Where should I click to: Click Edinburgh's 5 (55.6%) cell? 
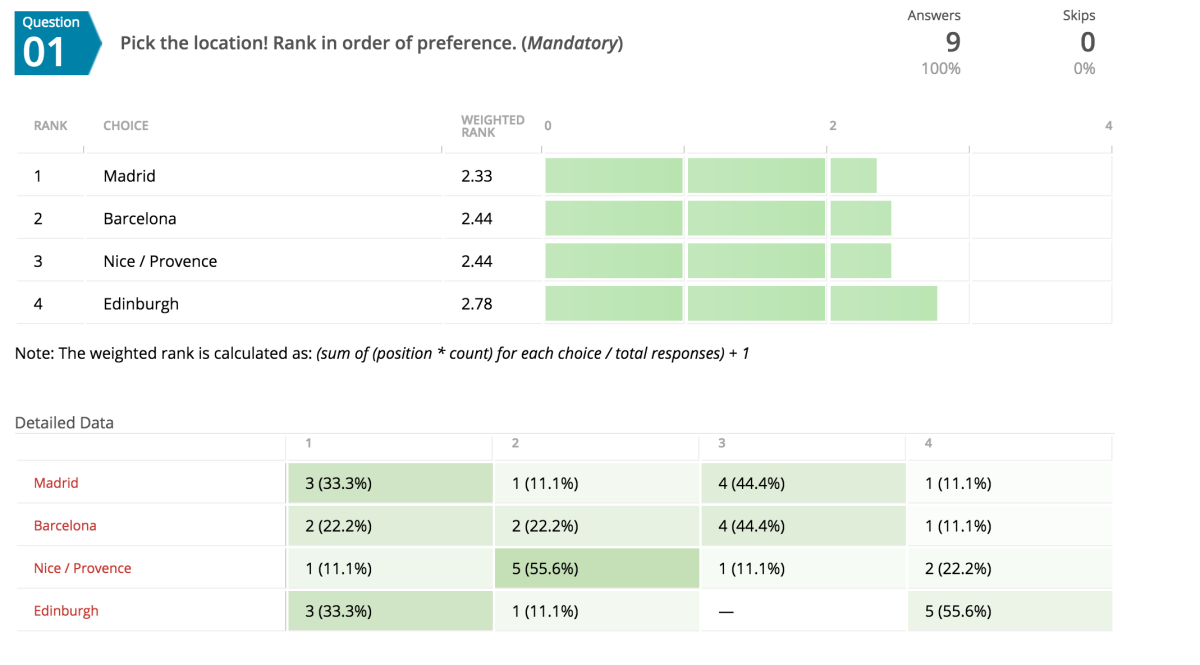tap(1009, 611)
